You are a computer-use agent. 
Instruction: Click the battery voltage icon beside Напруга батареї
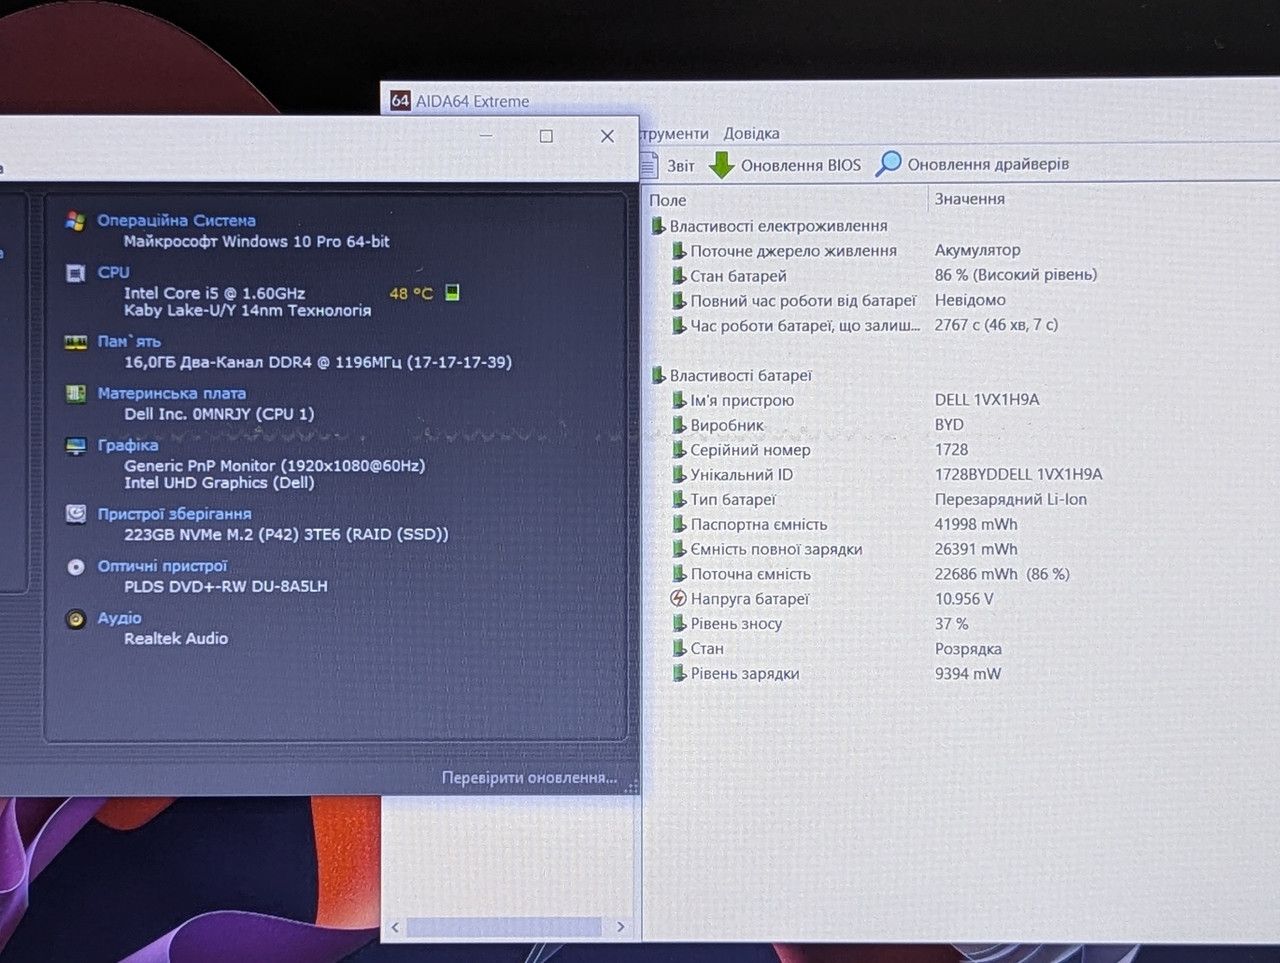(x=678, y=599)
